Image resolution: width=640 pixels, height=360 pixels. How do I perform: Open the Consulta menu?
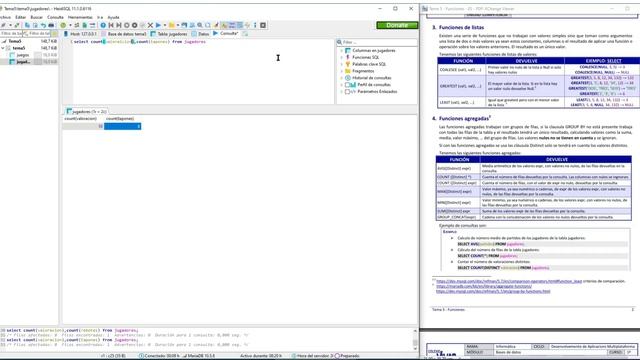[55, 17]
